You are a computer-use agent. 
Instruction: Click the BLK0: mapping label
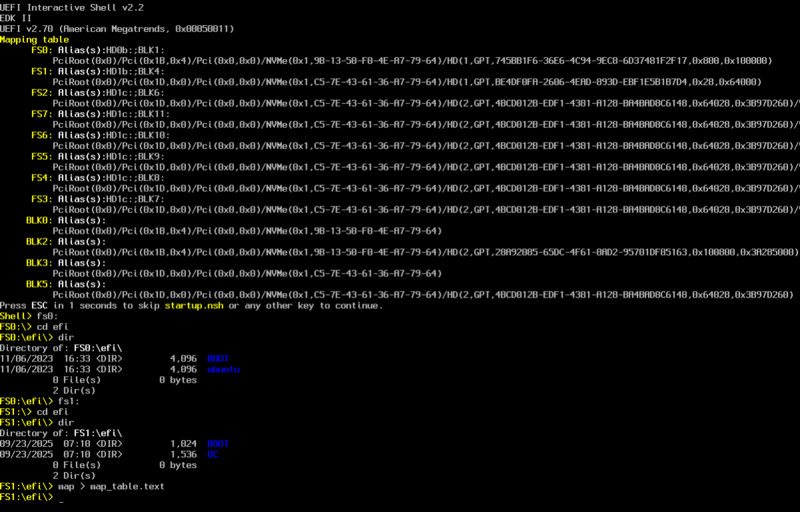tap(39, 220)
